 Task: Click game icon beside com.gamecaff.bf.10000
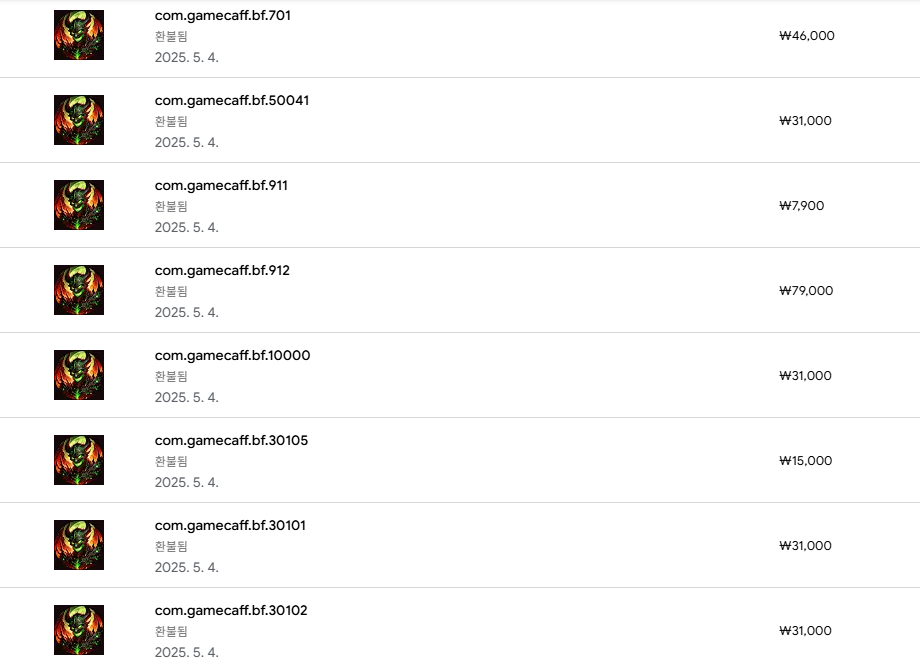[79, 375]
